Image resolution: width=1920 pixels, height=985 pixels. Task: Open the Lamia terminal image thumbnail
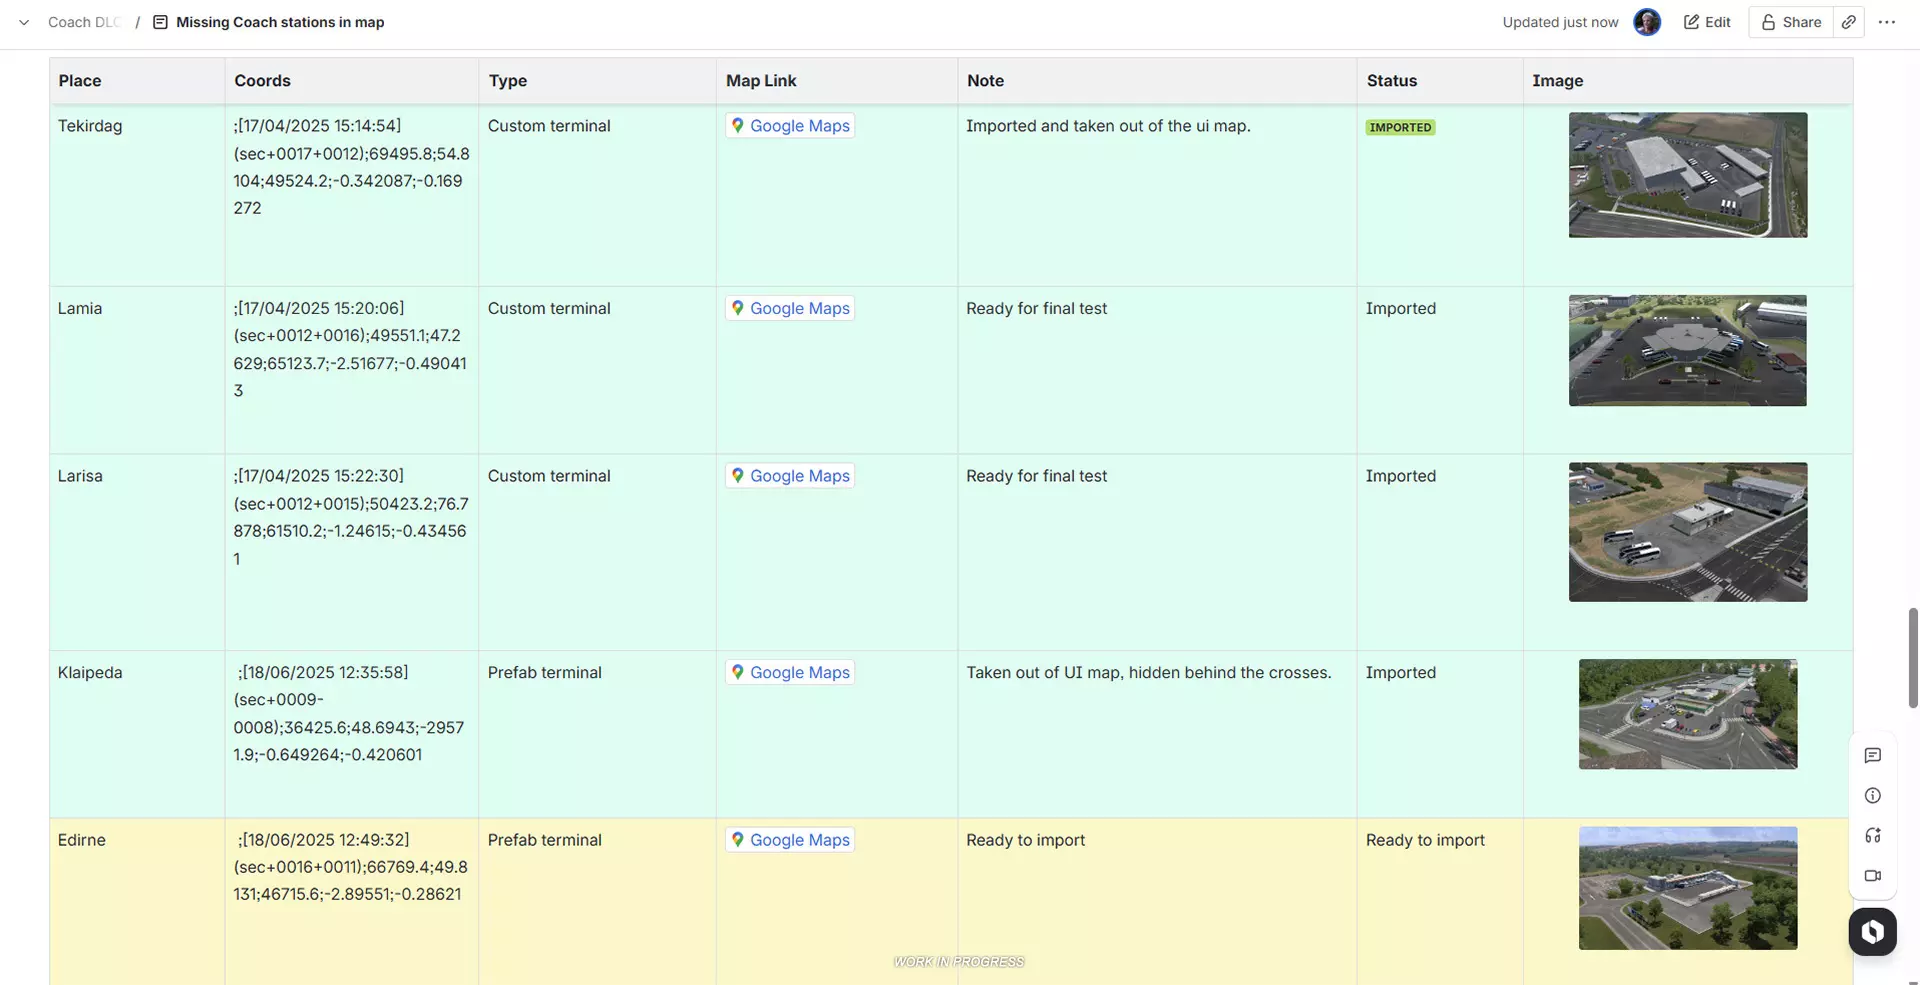tap(1688, 351)
